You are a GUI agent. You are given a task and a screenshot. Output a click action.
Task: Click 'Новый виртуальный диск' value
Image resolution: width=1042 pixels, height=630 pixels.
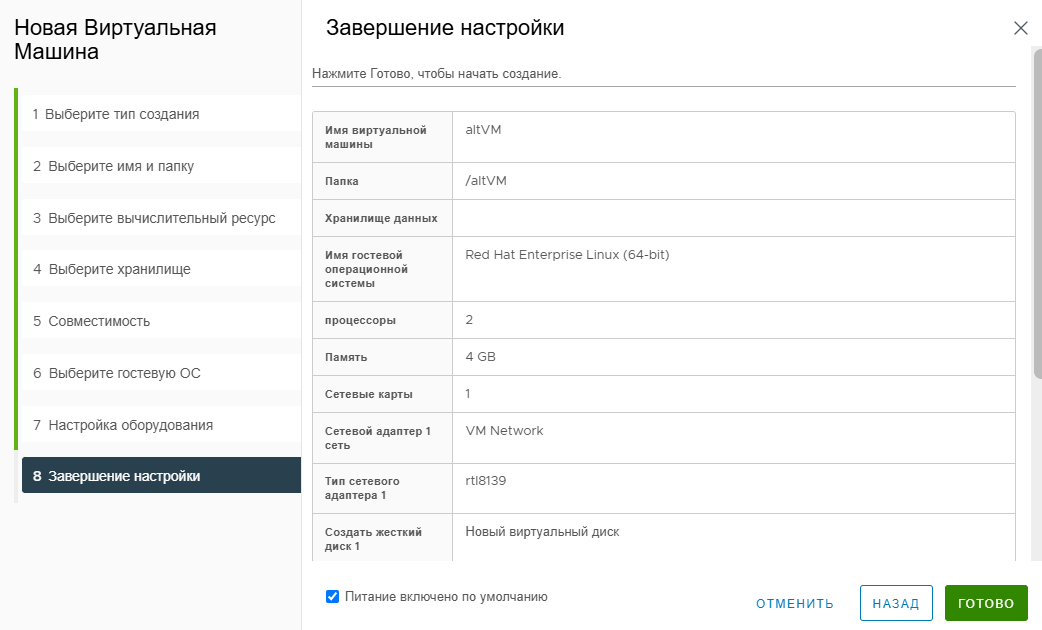click(x=542, y=531)
